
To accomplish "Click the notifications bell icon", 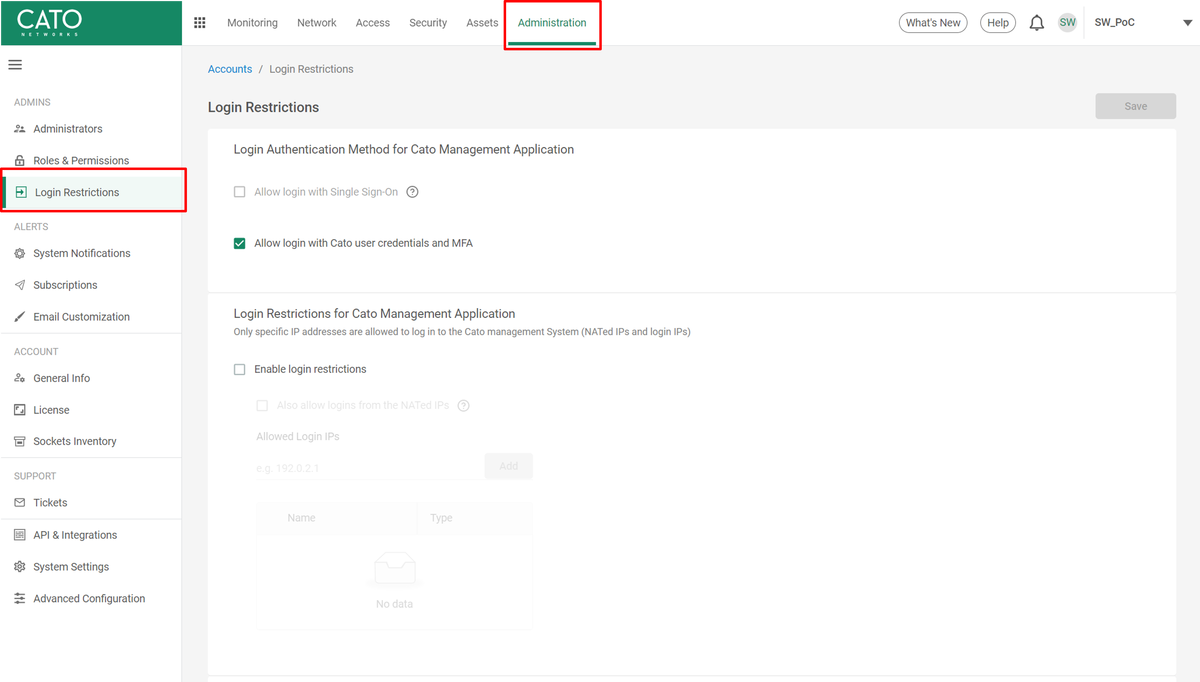I will coord(1037,23).
